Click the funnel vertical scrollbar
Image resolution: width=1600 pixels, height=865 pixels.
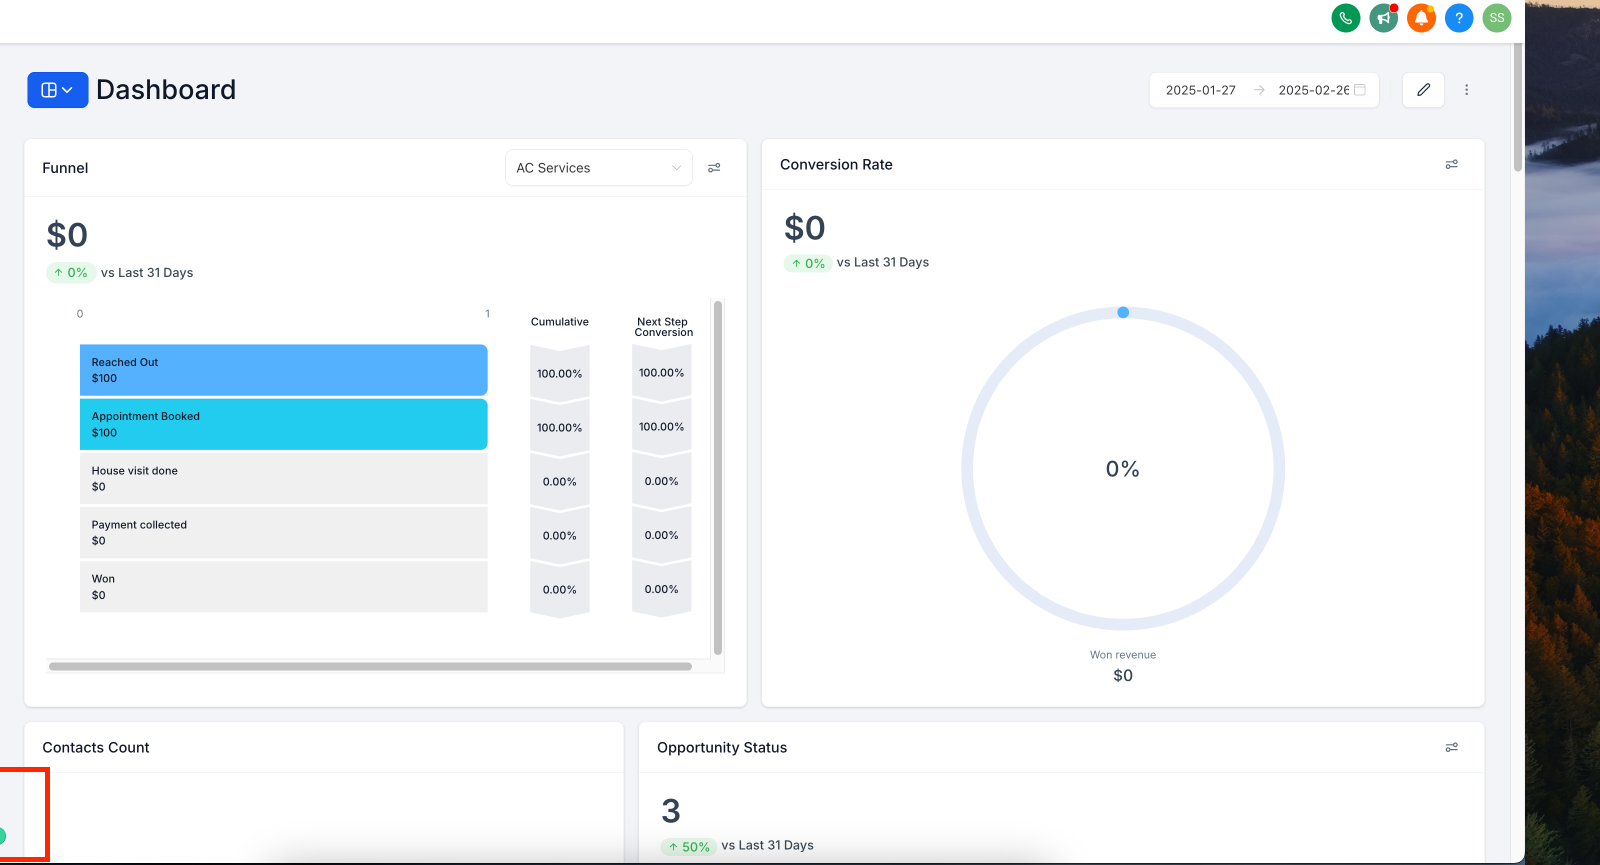pos(718,478)
